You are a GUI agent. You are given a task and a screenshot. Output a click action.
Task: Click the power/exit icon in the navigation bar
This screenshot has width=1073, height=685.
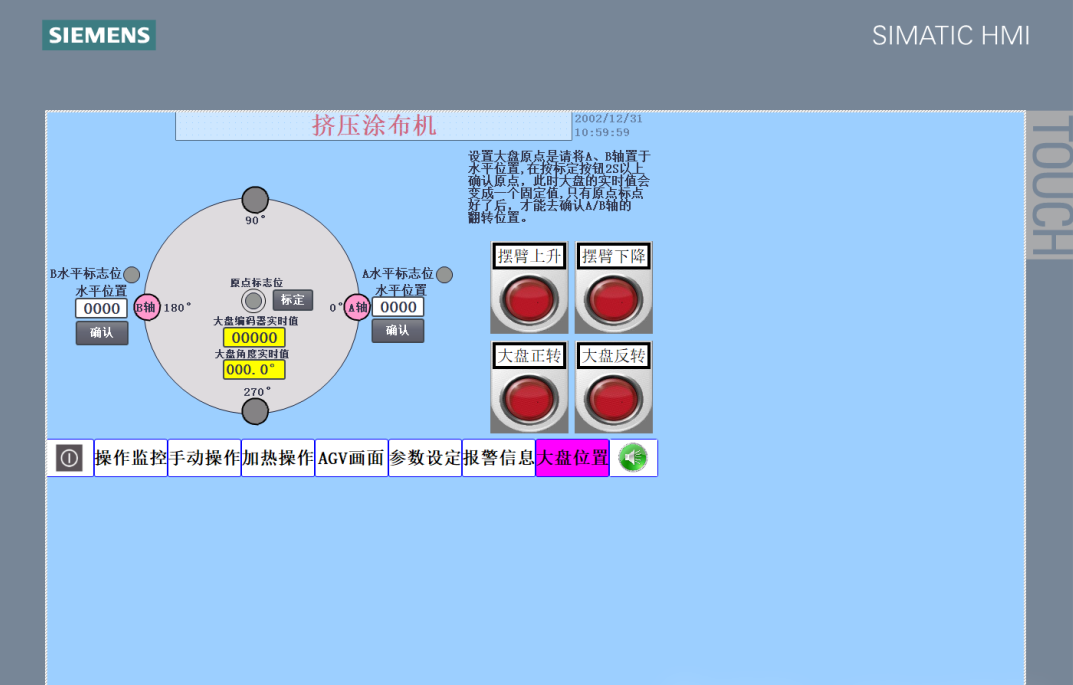click(70, 458)
